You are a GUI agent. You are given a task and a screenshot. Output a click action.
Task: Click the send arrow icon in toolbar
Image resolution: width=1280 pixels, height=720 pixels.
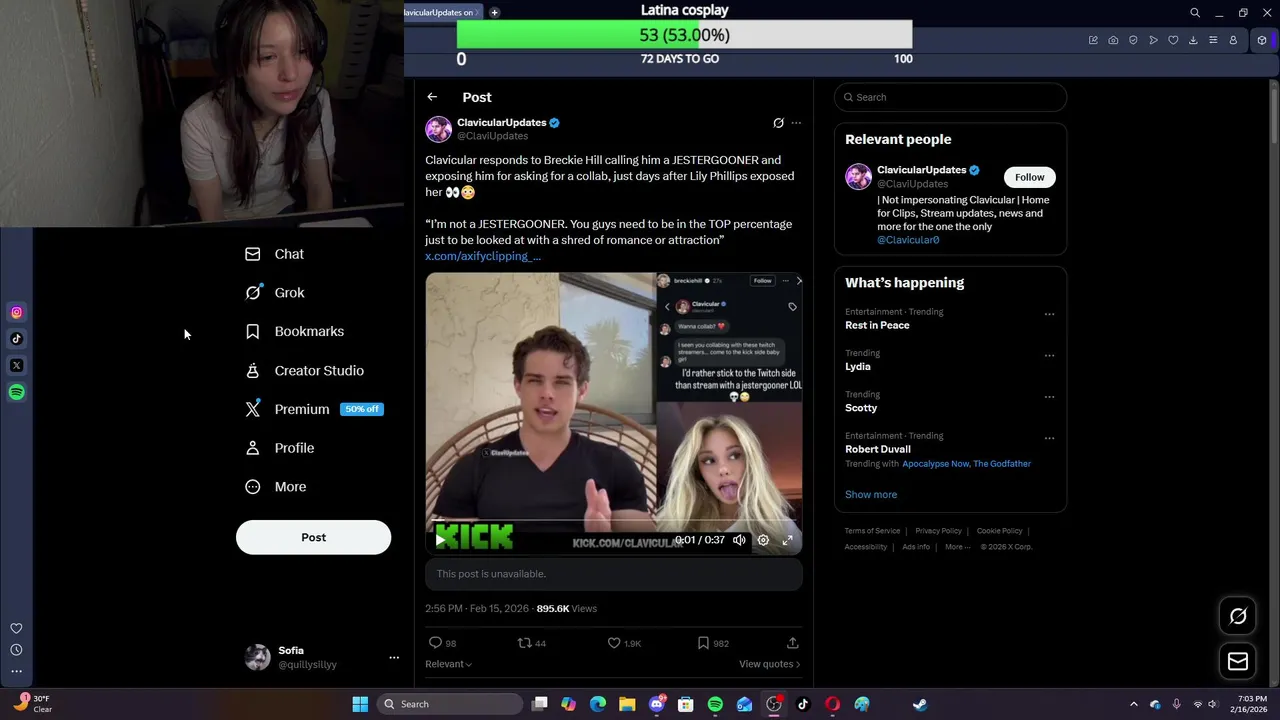[x=1153, y=40]
